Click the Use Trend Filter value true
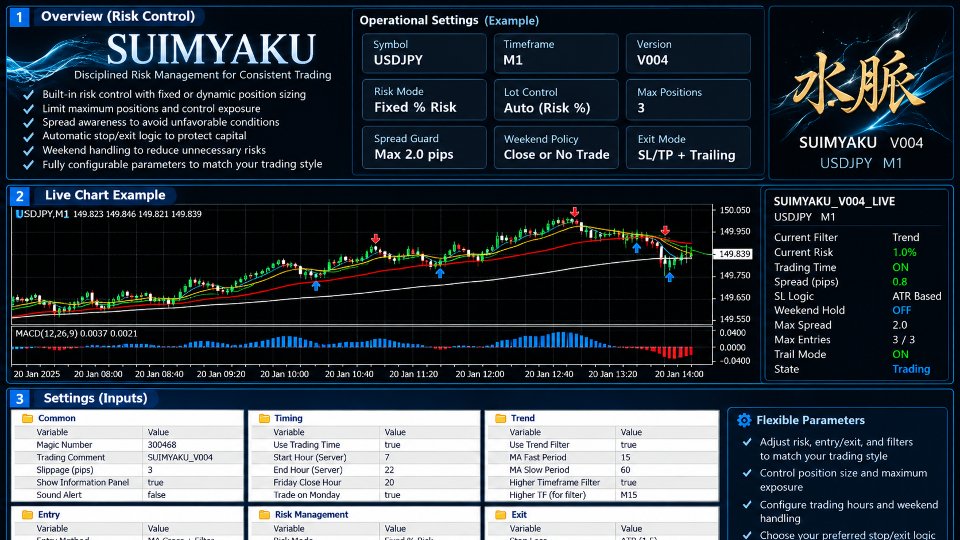Image resolution: width=960 pixels, height=540 pixels. [628, 445]
